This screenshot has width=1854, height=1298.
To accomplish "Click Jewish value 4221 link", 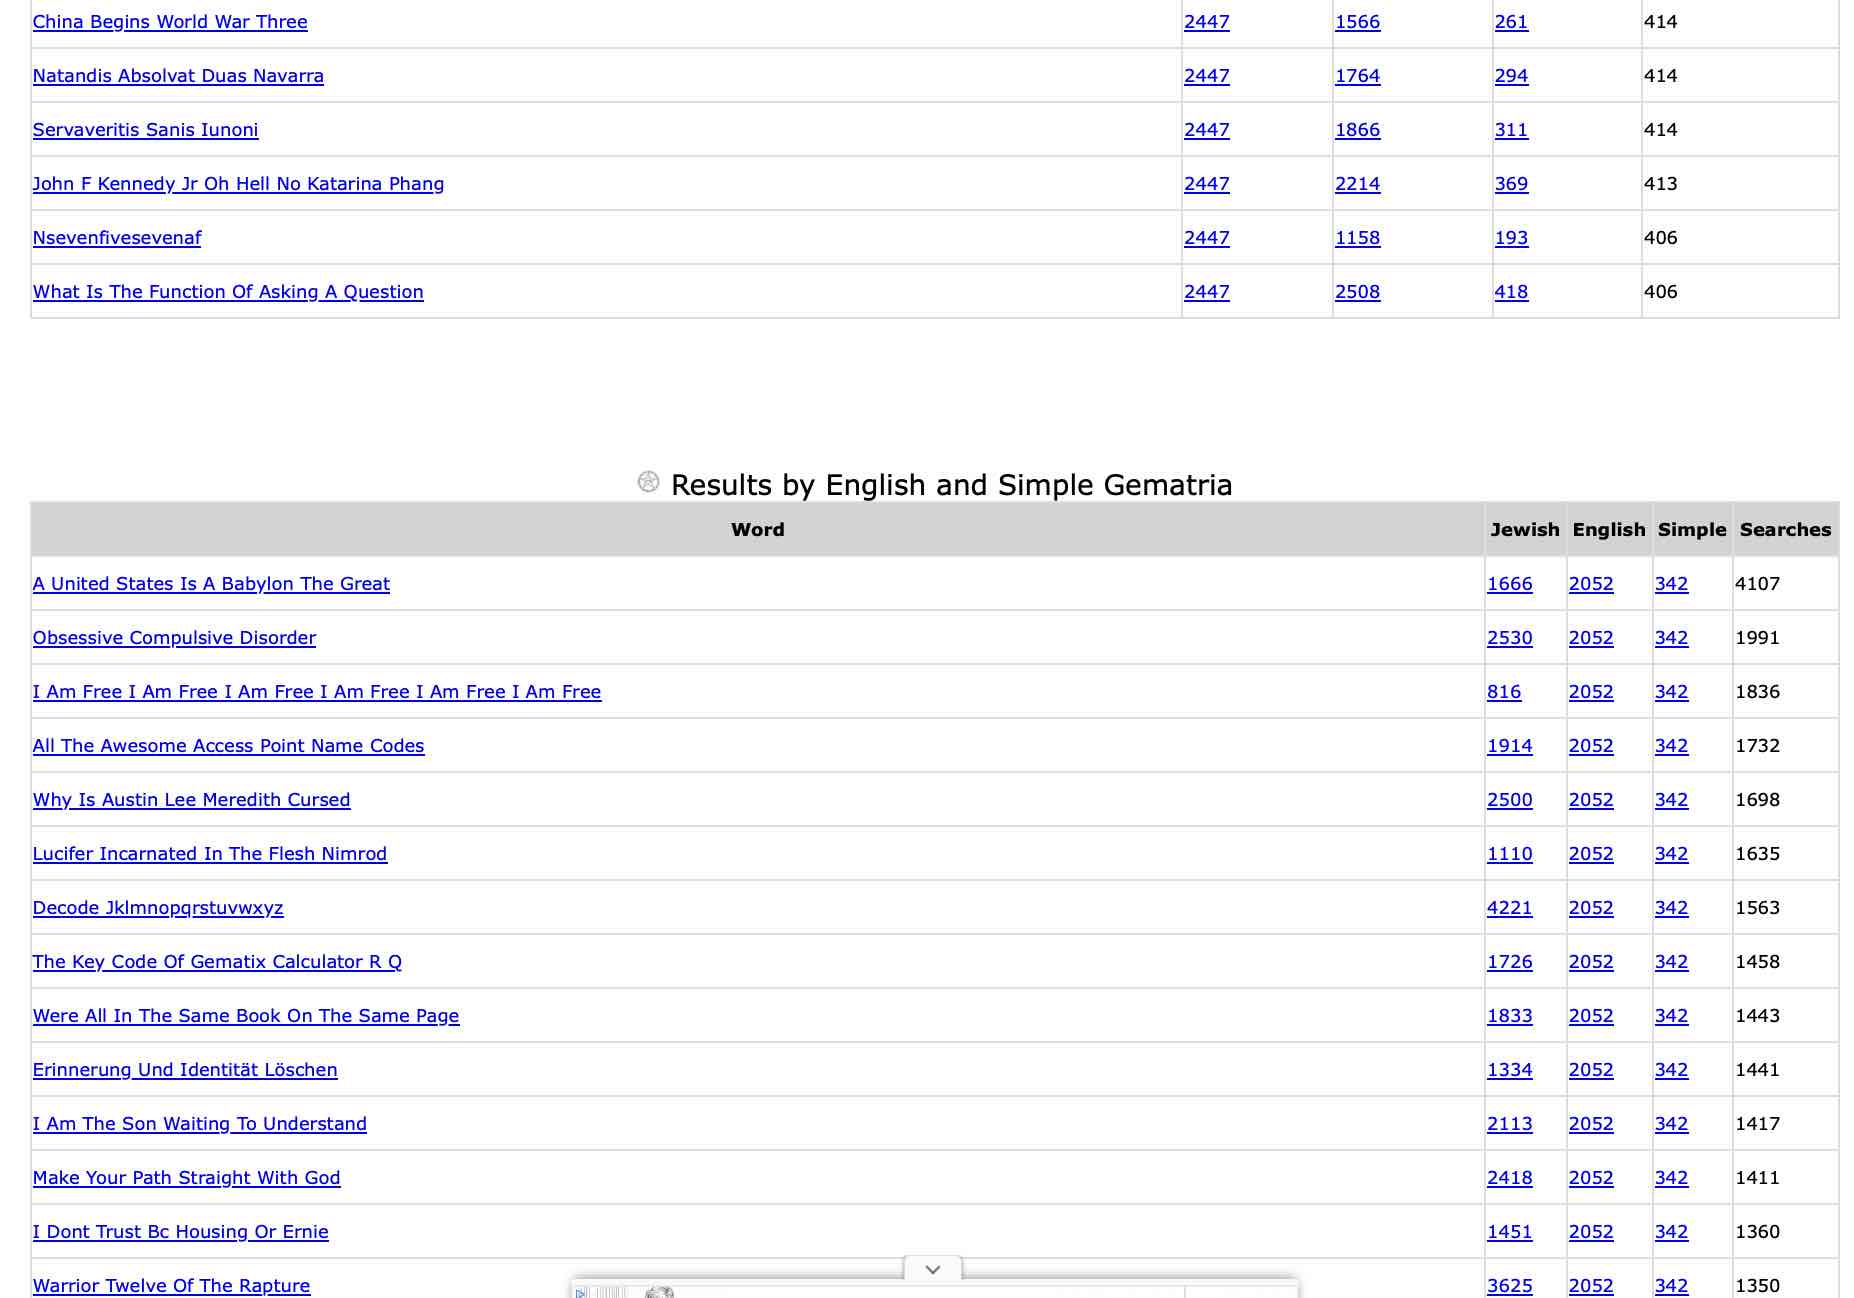I will coord(1510,908).
